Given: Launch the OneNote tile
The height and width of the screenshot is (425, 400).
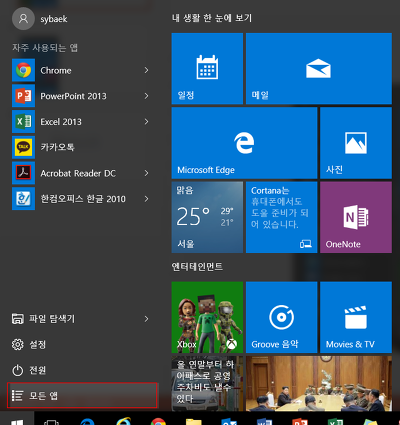Looking at the screenshot, I should pyautogui.click(x=356, y=217).
